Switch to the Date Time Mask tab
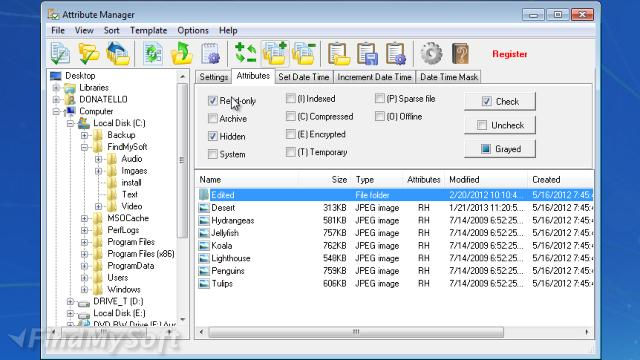Screen dimensions: 640x360 [449, 77]
